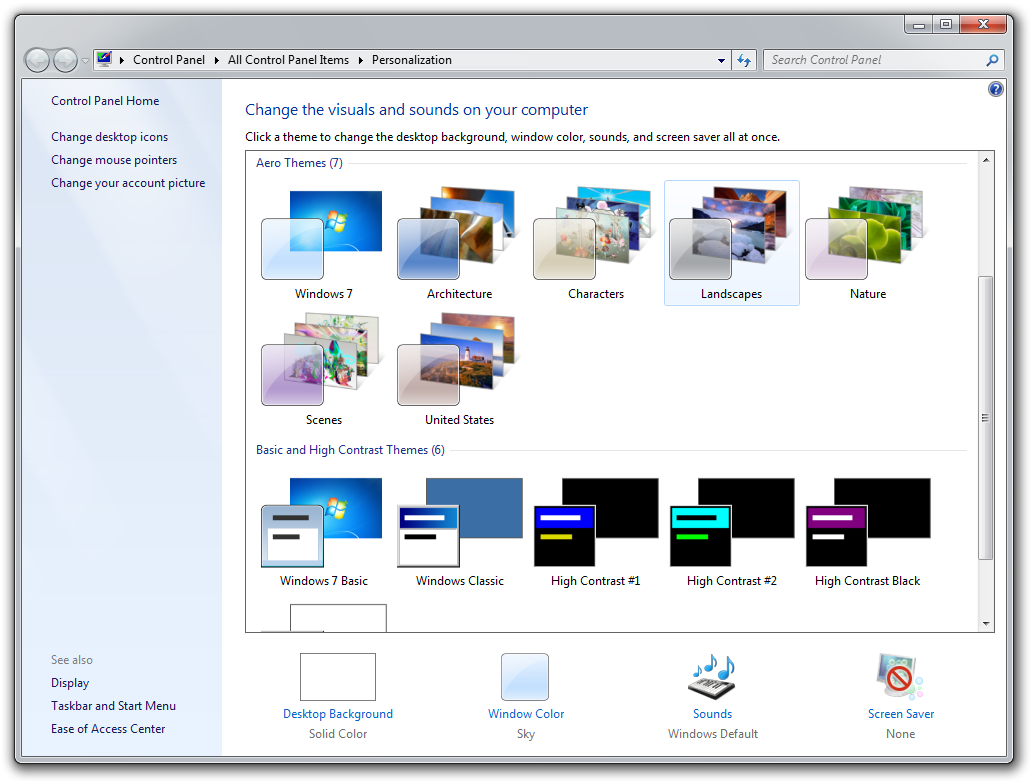Click the blue Help question mark icon
This screenshot has height=782, width=1032.
point(996,88)
